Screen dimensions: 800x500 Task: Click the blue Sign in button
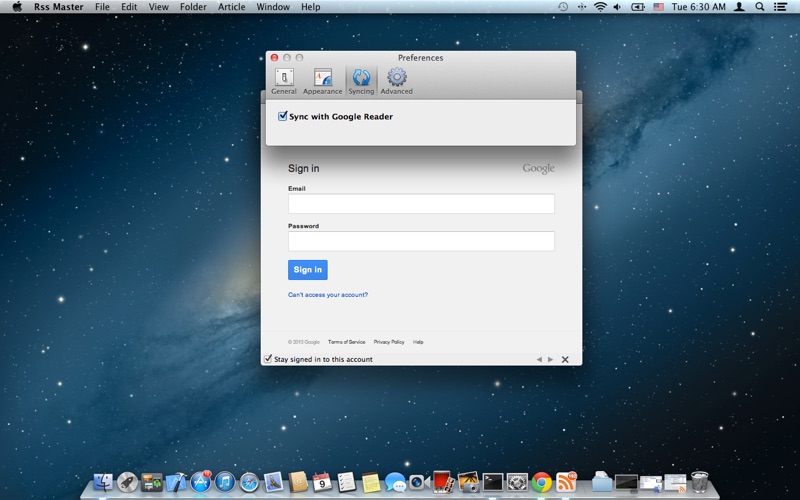pos(308,269)
